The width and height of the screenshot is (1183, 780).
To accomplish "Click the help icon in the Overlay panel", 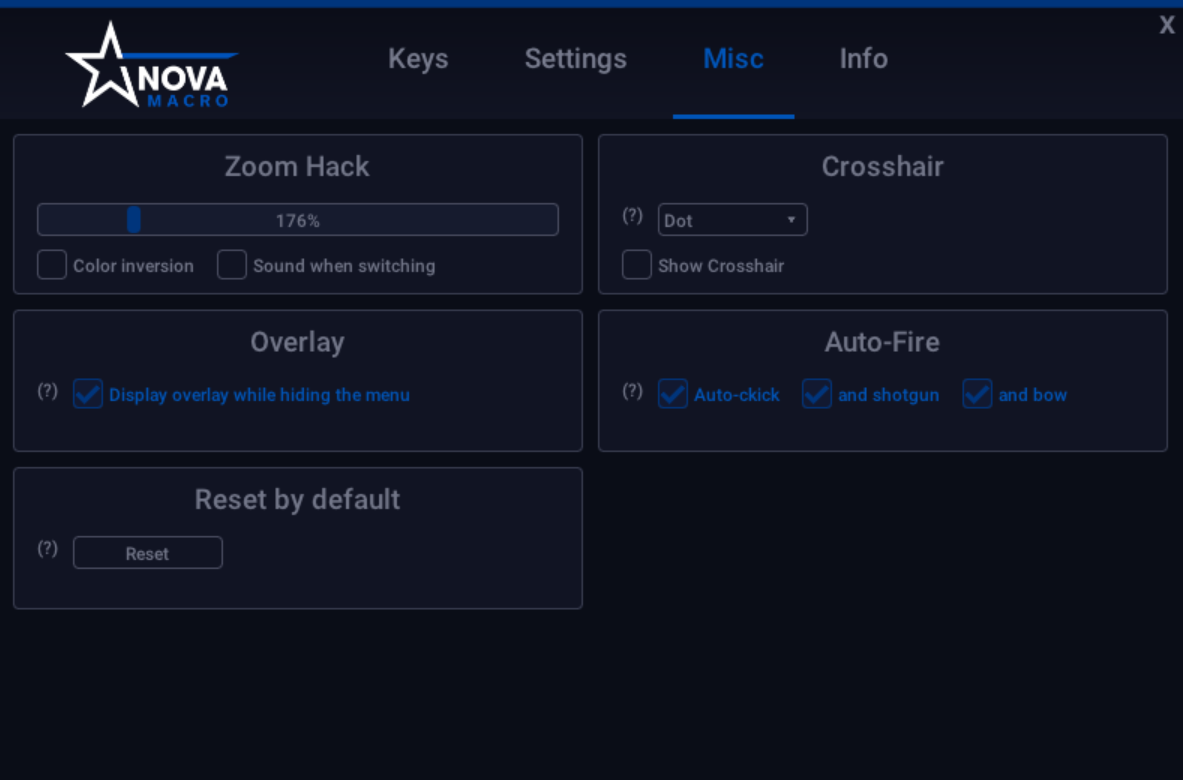I will (47, 392).
